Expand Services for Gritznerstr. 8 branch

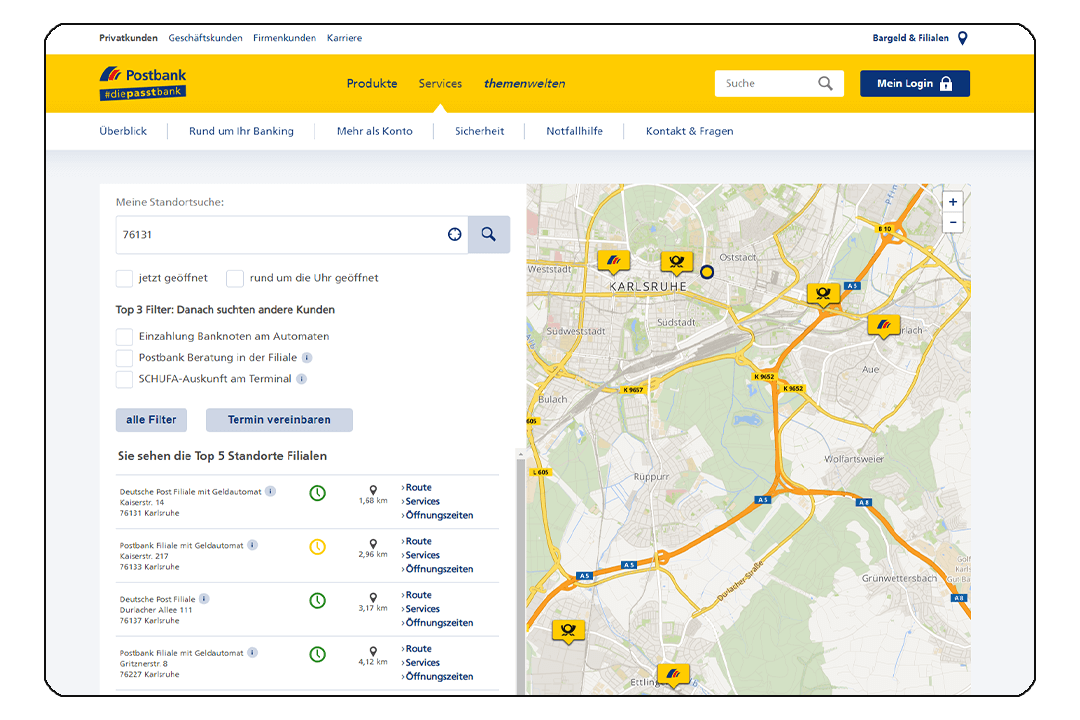tap(421, 662)
